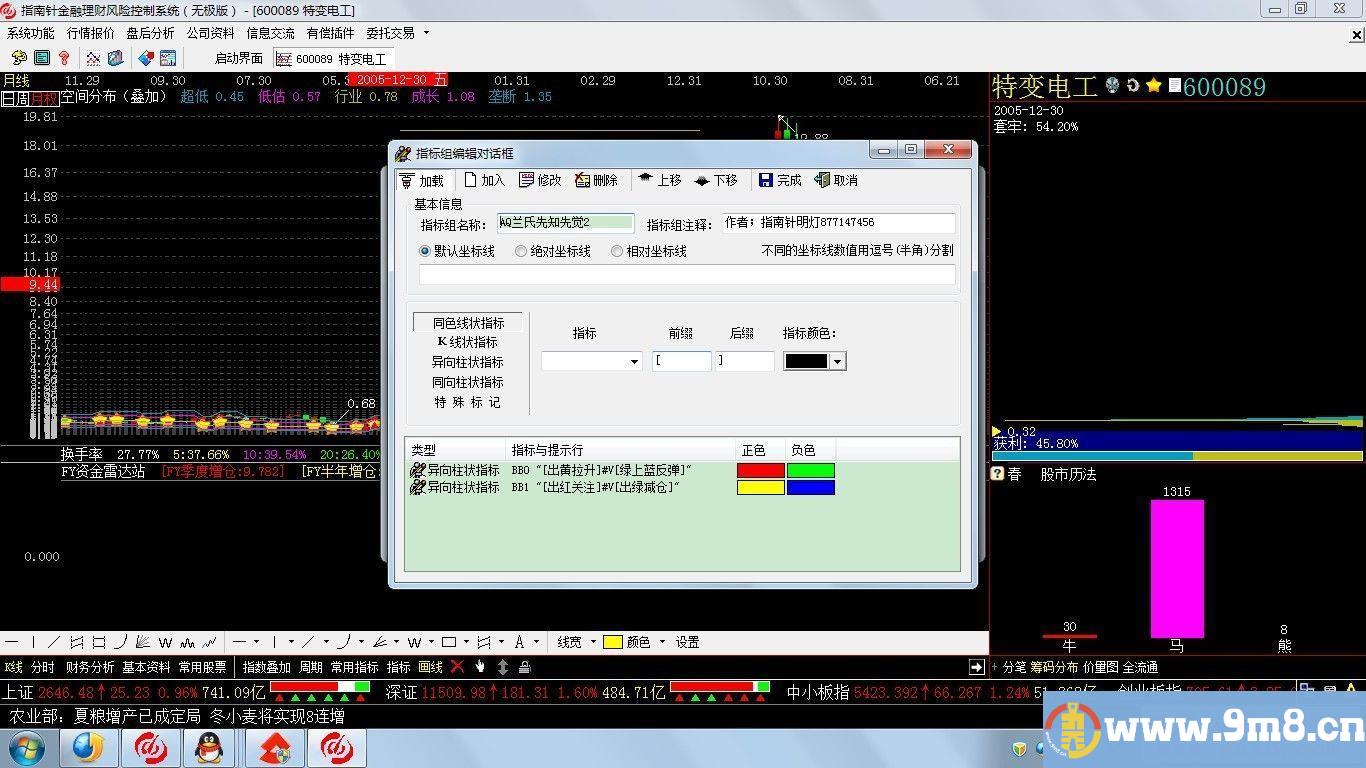Select the hand tool icon in bottom bar
This screenshot has width=1366, height=768.
[481, 667]
